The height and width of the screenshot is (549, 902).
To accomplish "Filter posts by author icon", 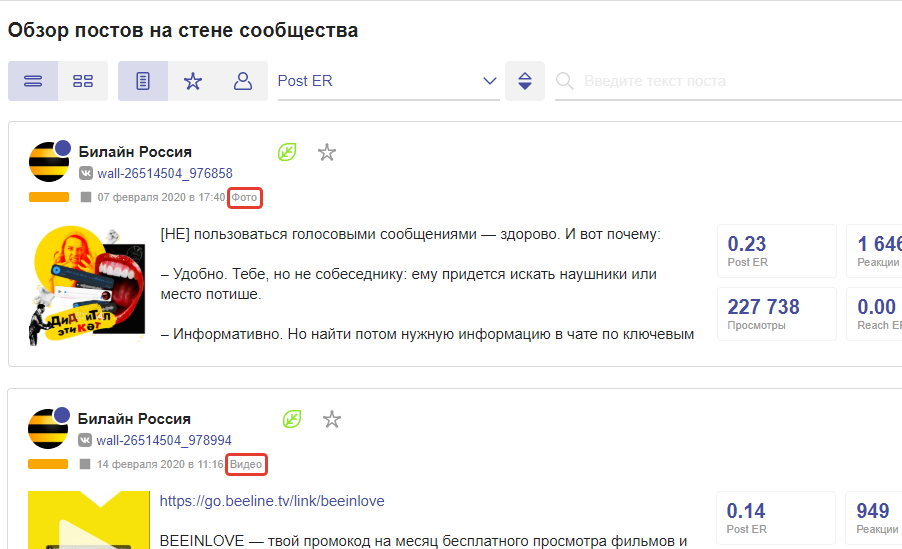I will tap(243, 81).
